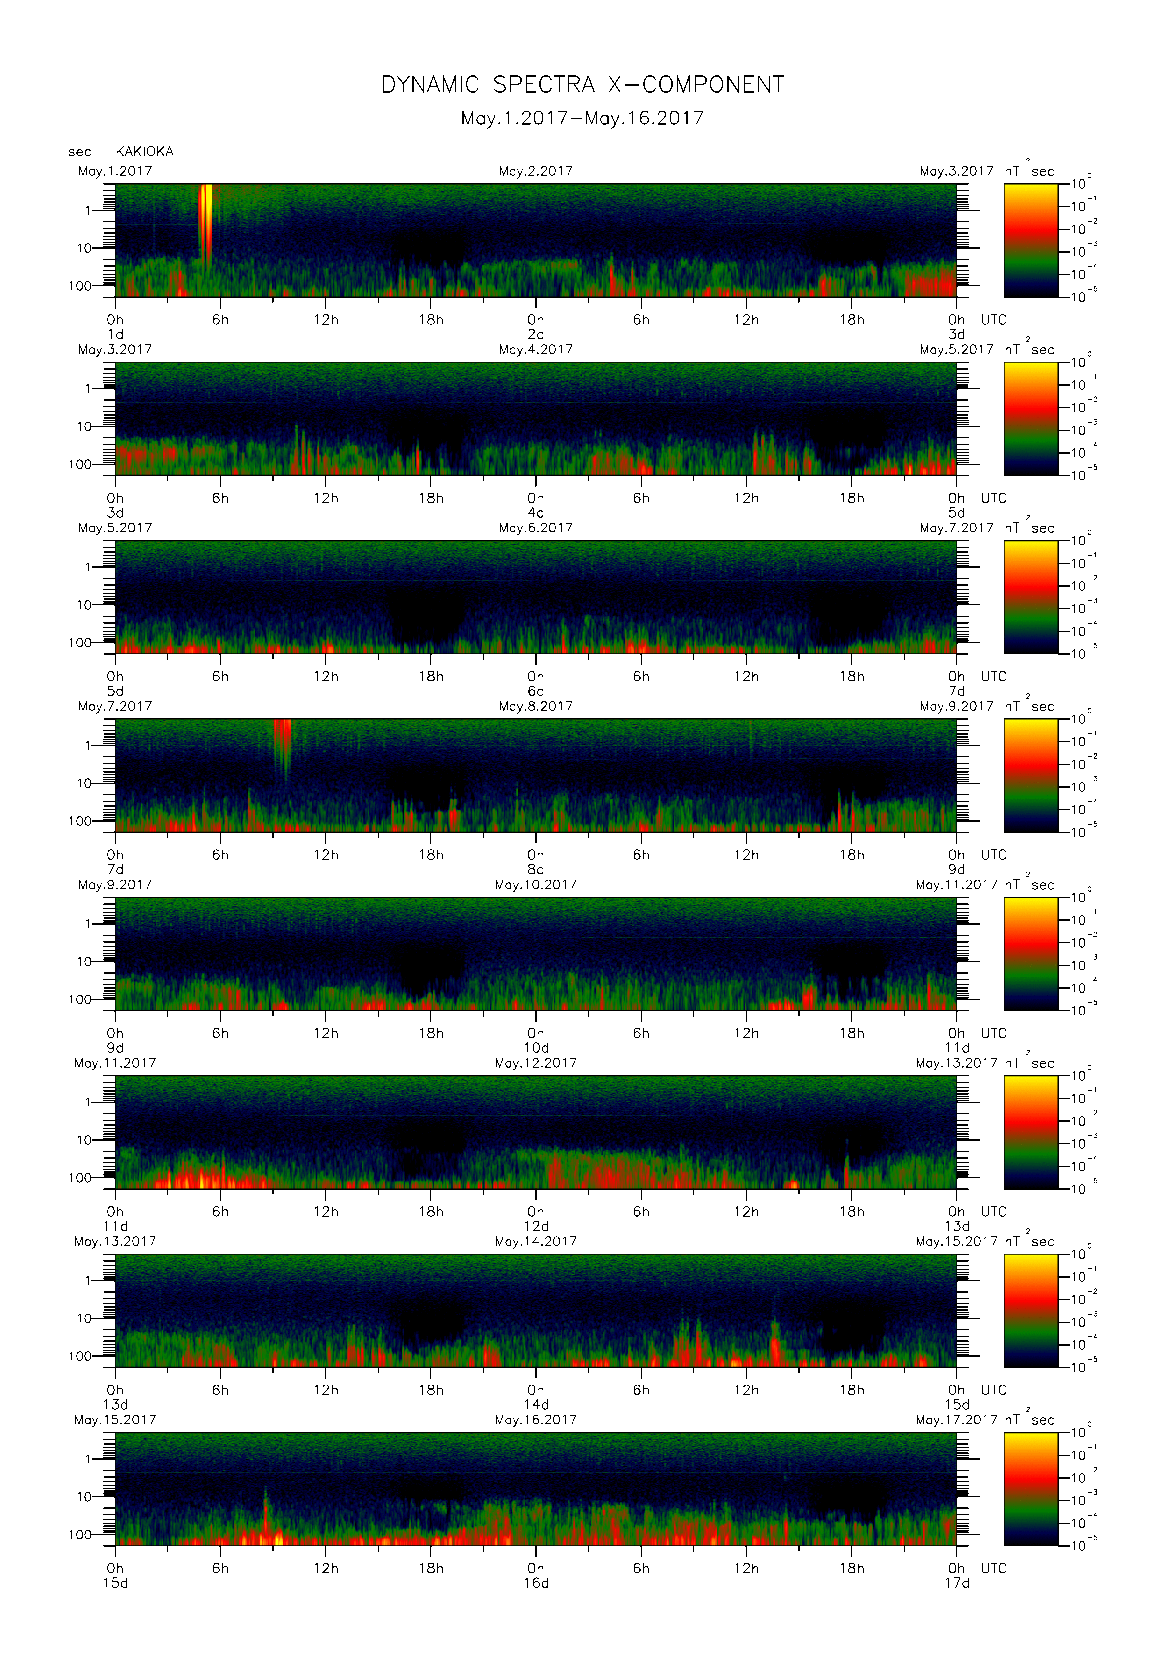Select the "May.4.2017" date label
This screenshot has height=1679, width=1165.
(x=536, y=350)
